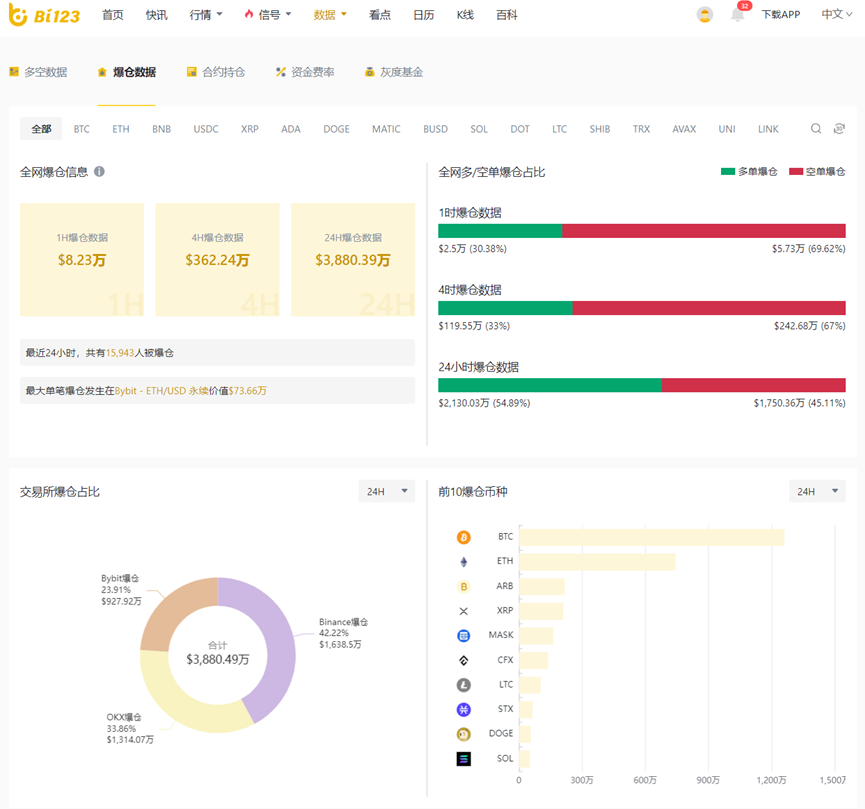This screenshot has width=865, height=809.
Task: Click the user avatar icon
Action: [x=705, y=15]
